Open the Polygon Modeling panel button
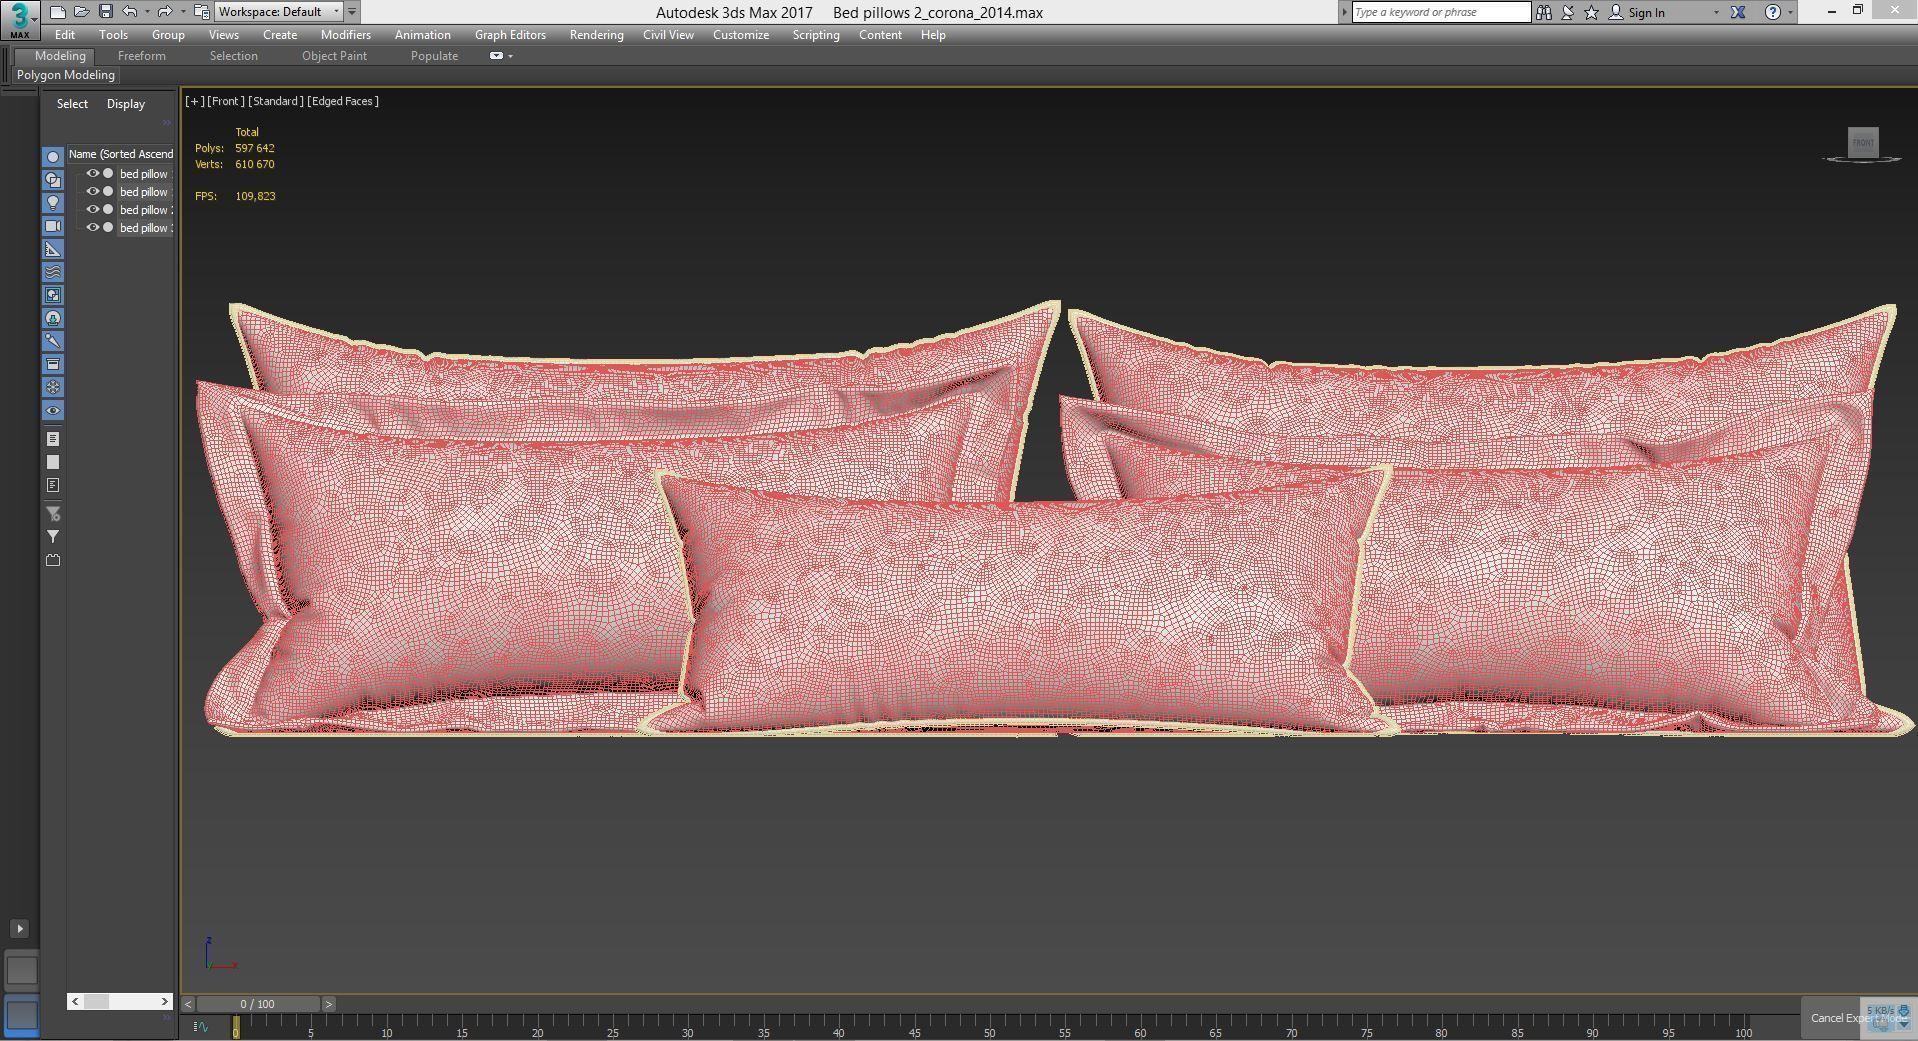This screenshot has height=1041, width=1918. [x=66, y=75]
